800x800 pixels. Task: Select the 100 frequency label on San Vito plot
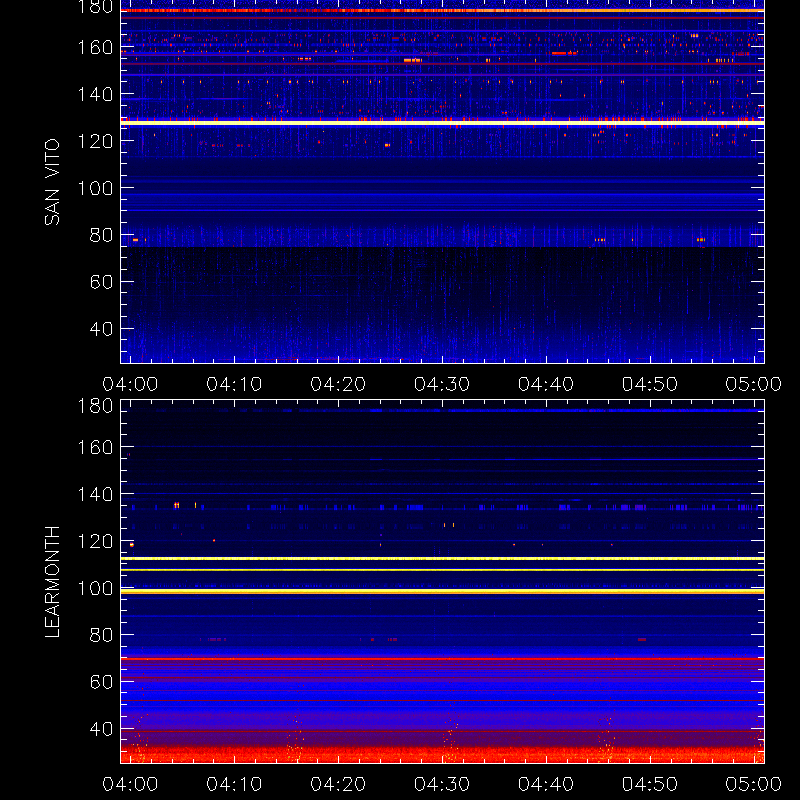click(95, 188)
